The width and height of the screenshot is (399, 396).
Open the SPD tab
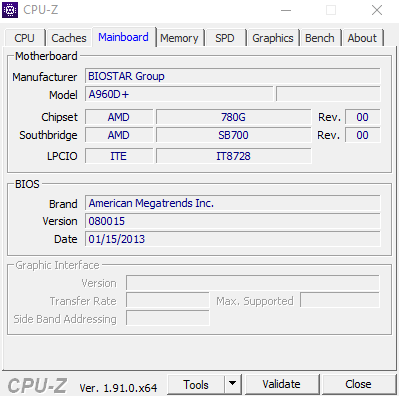pos(225,38)
